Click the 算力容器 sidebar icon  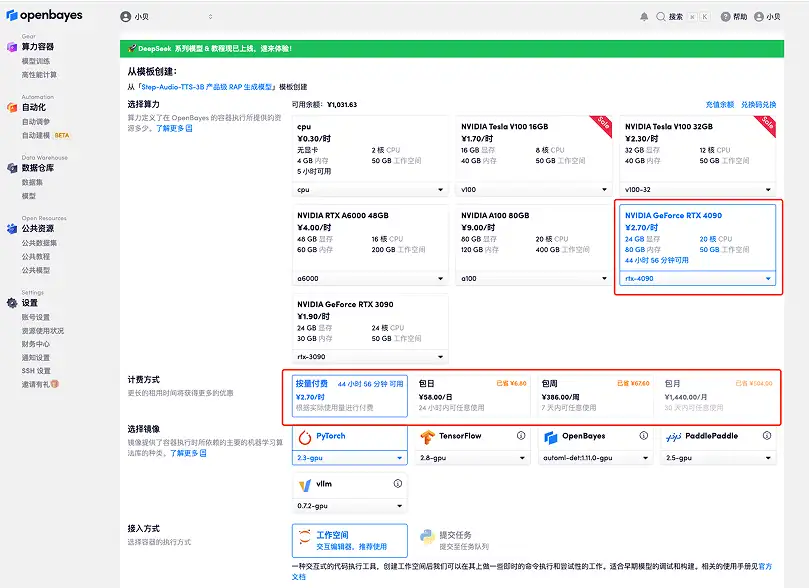pos(12,47)
